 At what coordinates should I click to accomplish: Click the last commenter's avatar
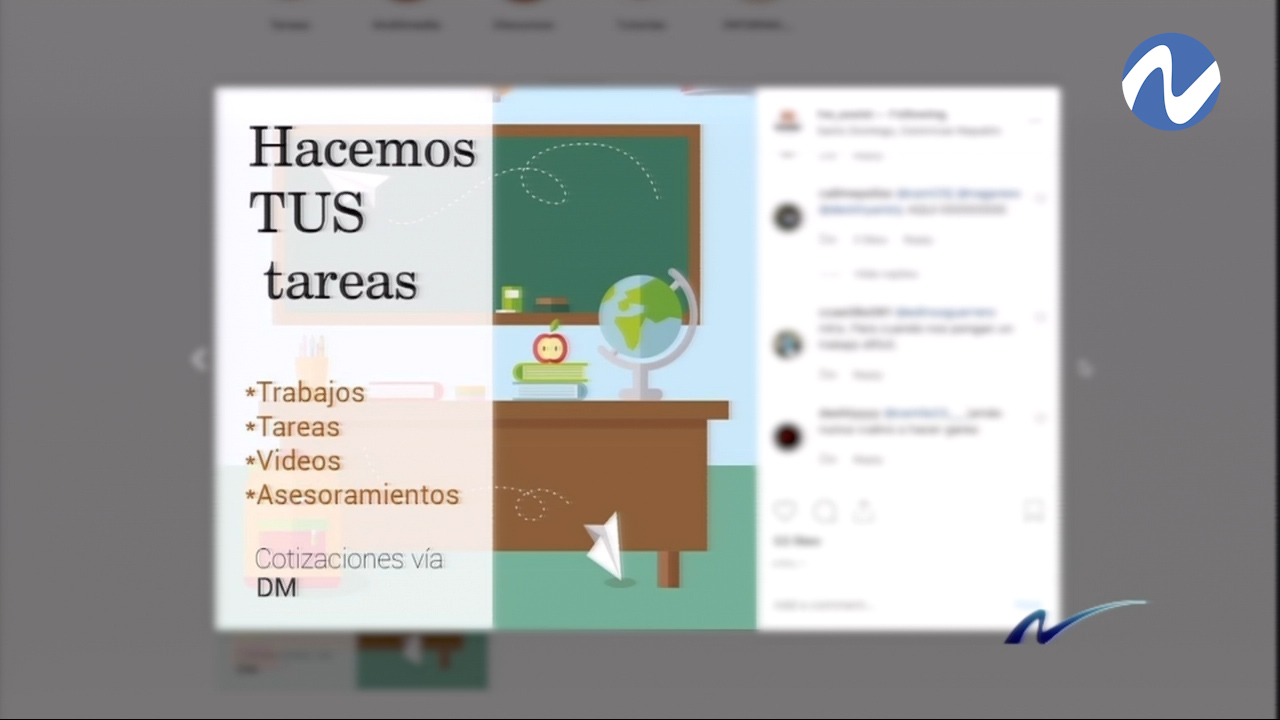point(787,437)
